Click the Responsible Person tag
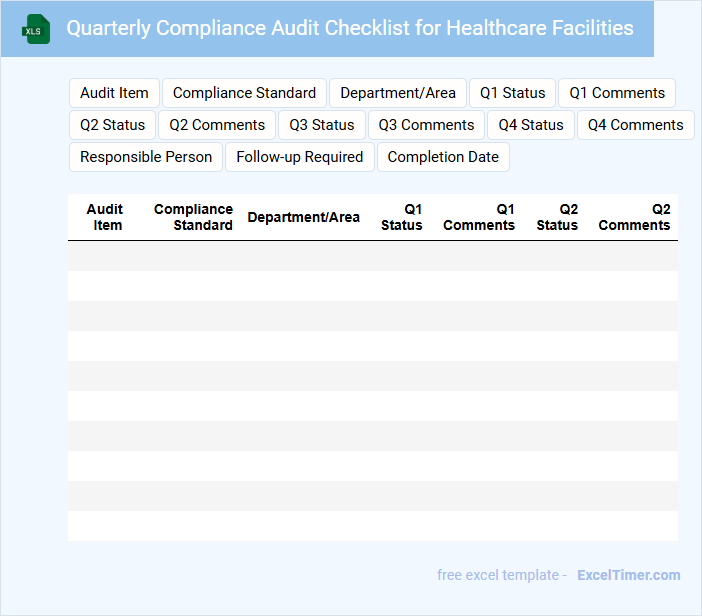Viewport: 702px width, 616px height. point(146,157)
